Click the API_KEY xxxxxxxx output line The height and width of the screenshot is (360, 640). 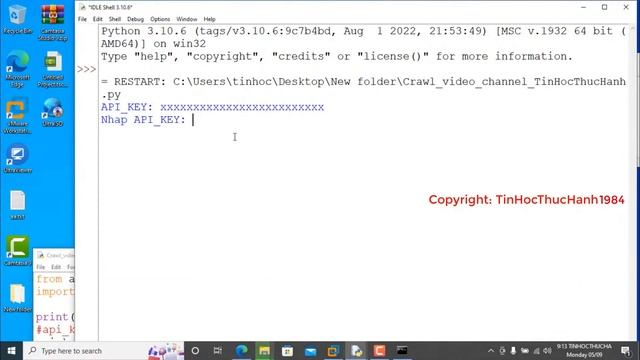click(x=212, y=107)
